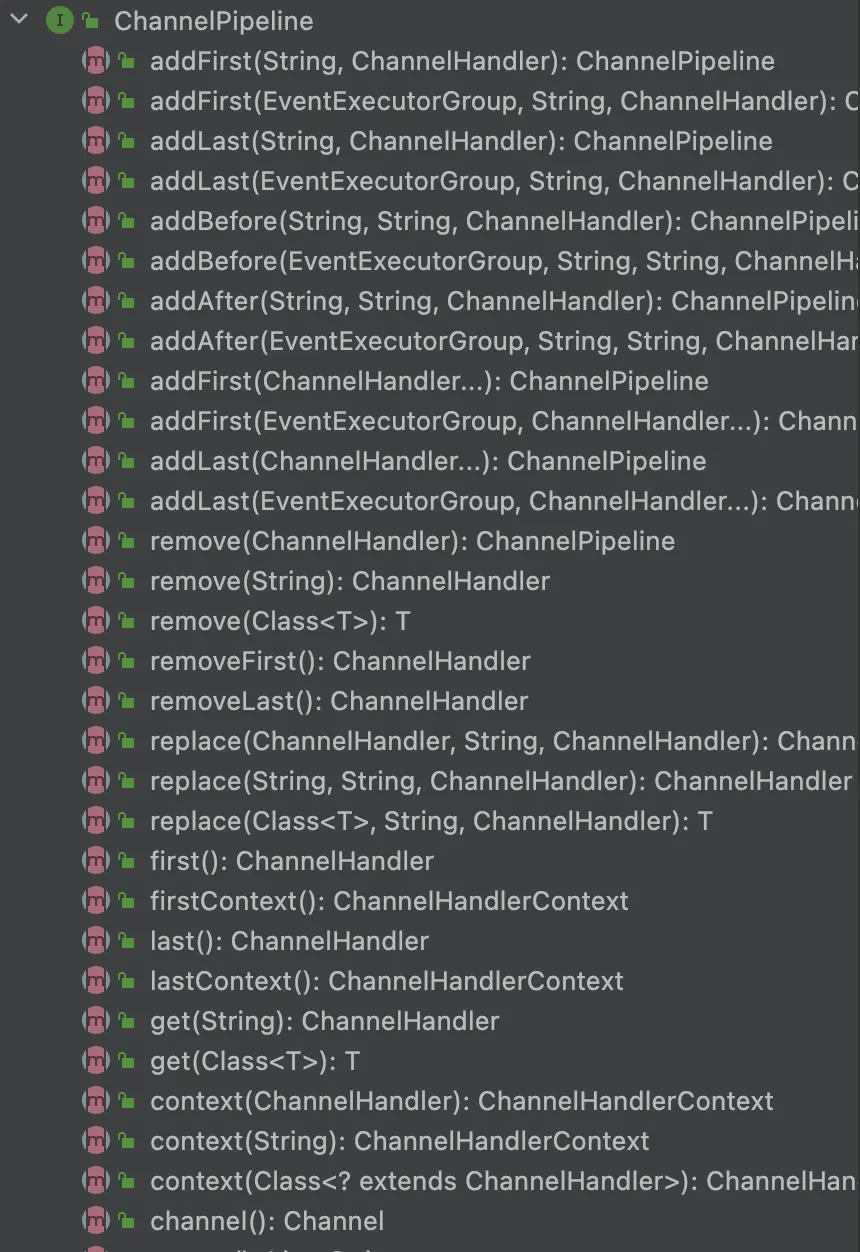Click the public visibility icon beside removeLast()
This screenshot has height=1252, width=860.
(x=126, y=700)
